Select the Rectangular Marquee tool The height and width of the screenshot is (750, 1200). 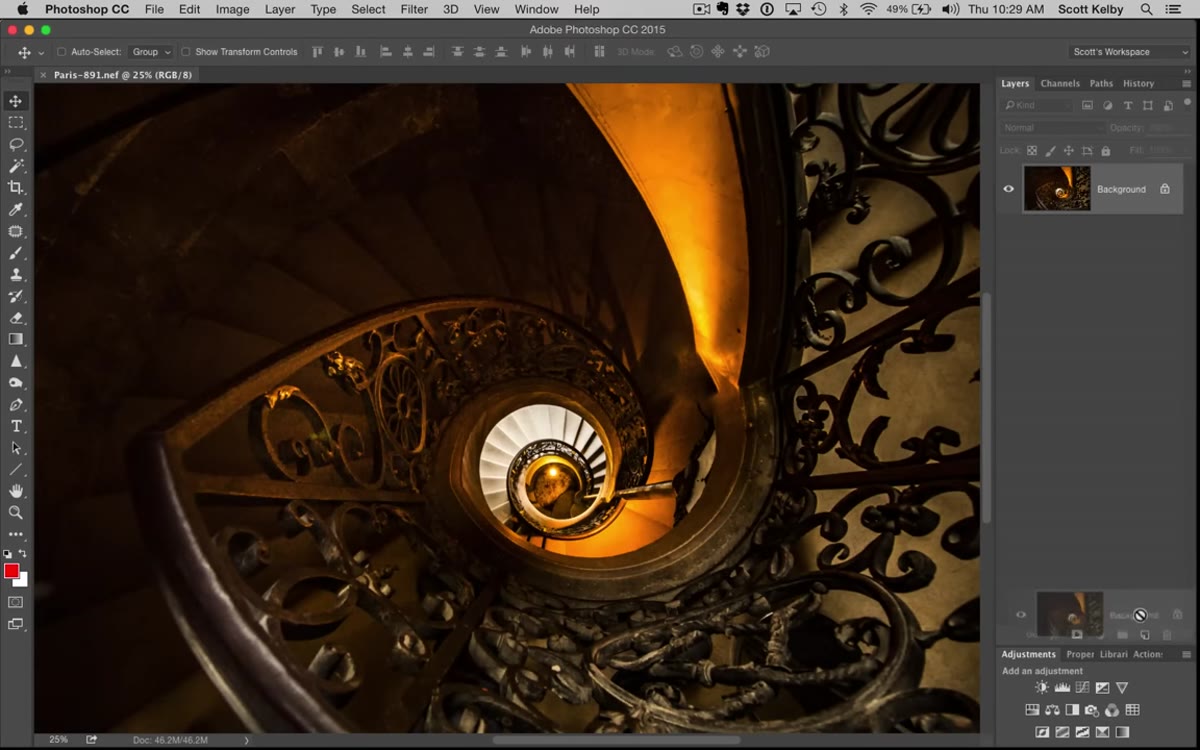tap(15, 123)
